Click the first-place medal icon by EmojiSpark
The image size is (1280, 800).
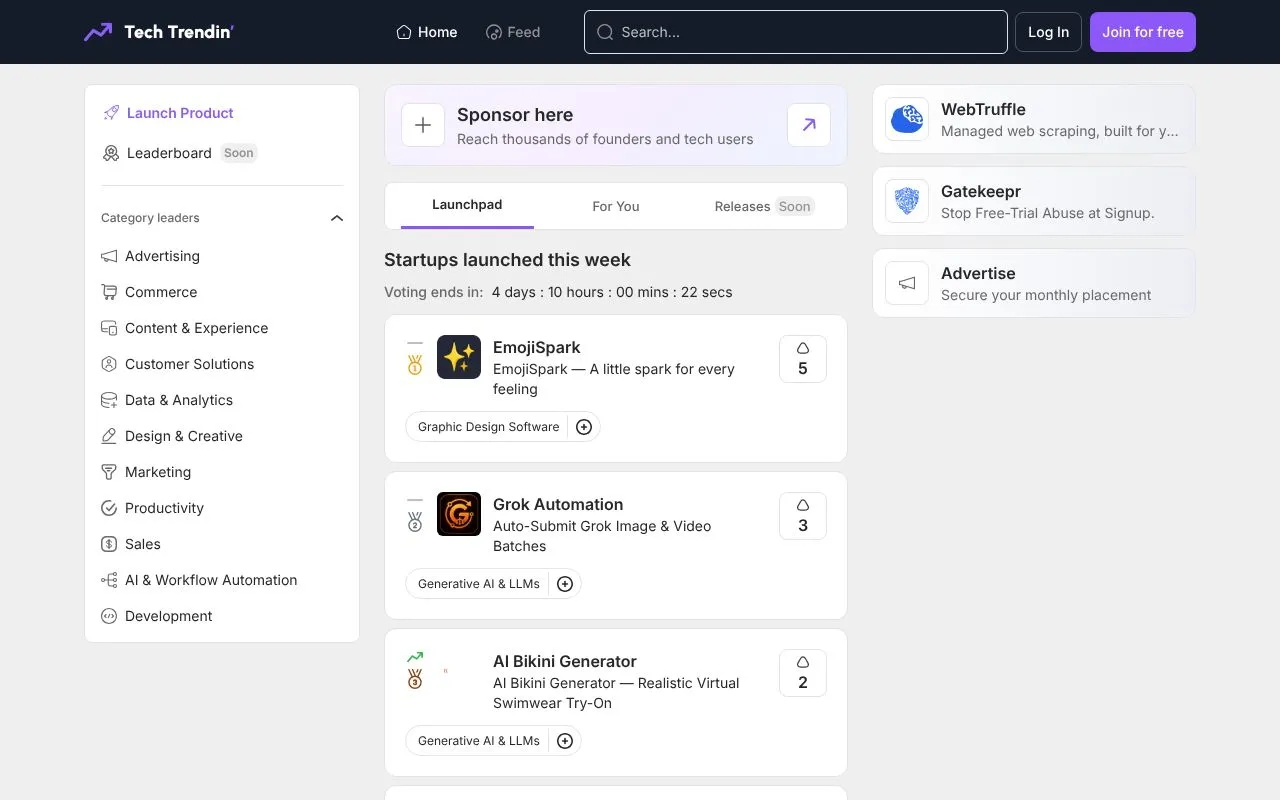click(x=415, y=365)
